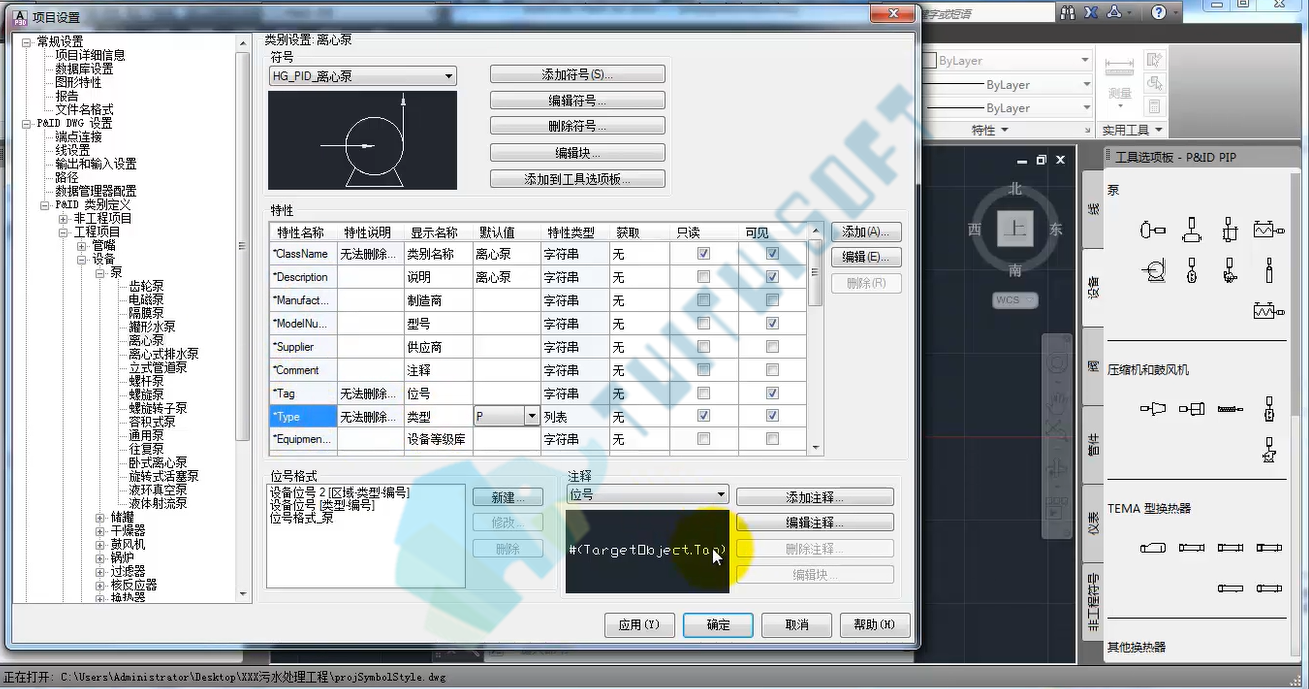Collapse the 常规设置 tree node
Screen dimensions: 1309x689
[27, 42]
